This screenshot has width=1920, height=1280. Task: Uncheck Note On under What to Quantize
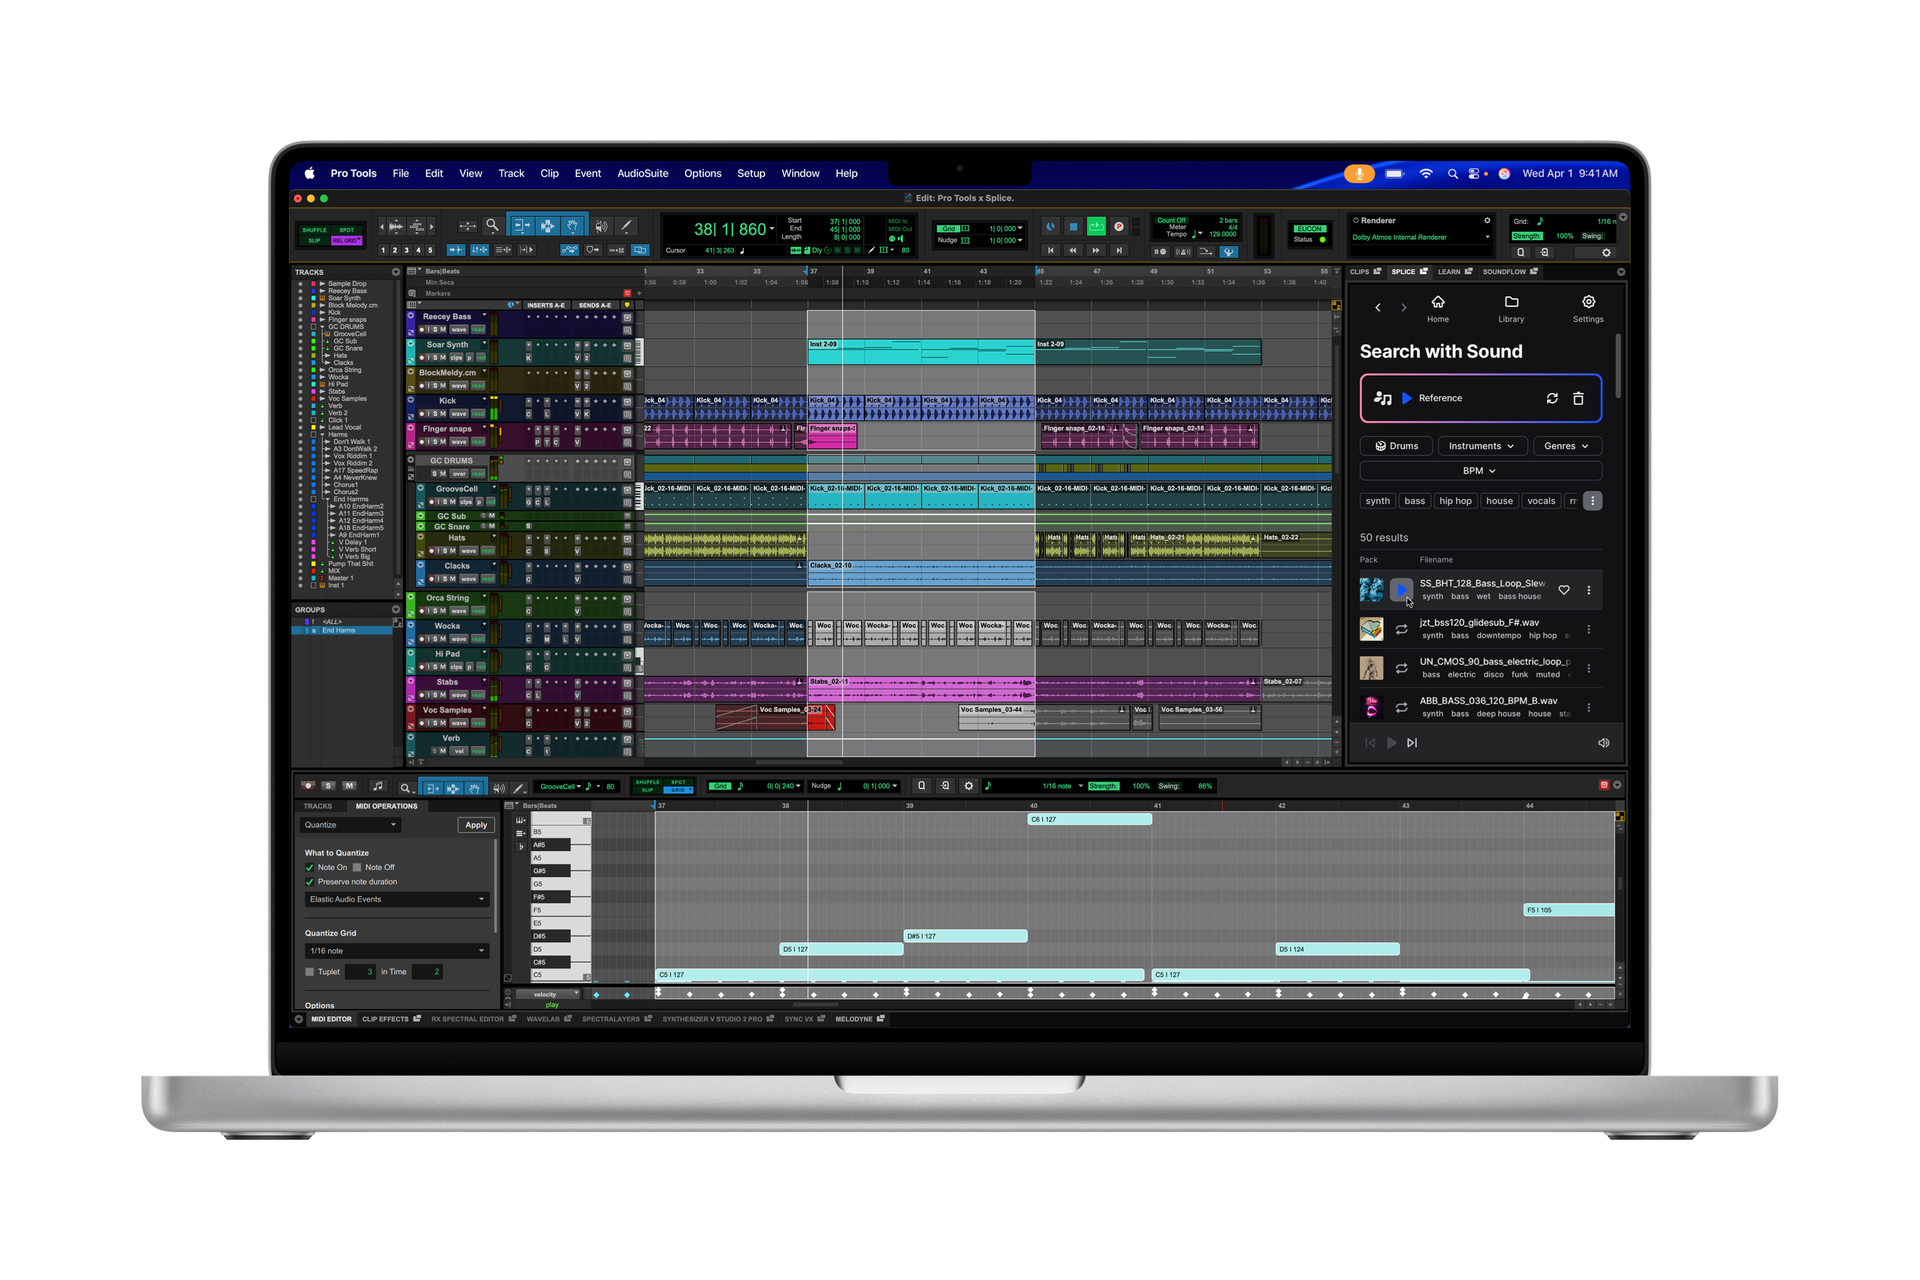click(310, 867)
